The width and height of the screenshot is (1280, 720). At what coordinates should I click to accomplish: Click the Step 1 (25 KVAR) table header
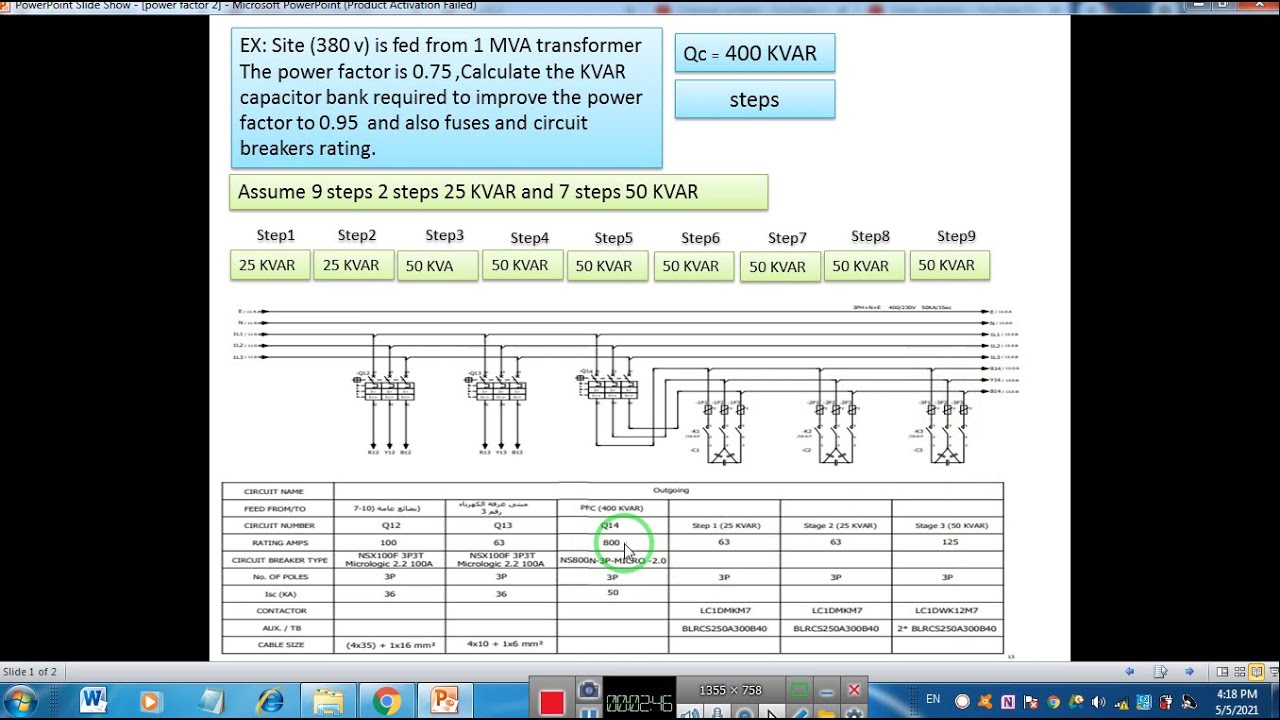pyautogui.click(x=724, y=525)
